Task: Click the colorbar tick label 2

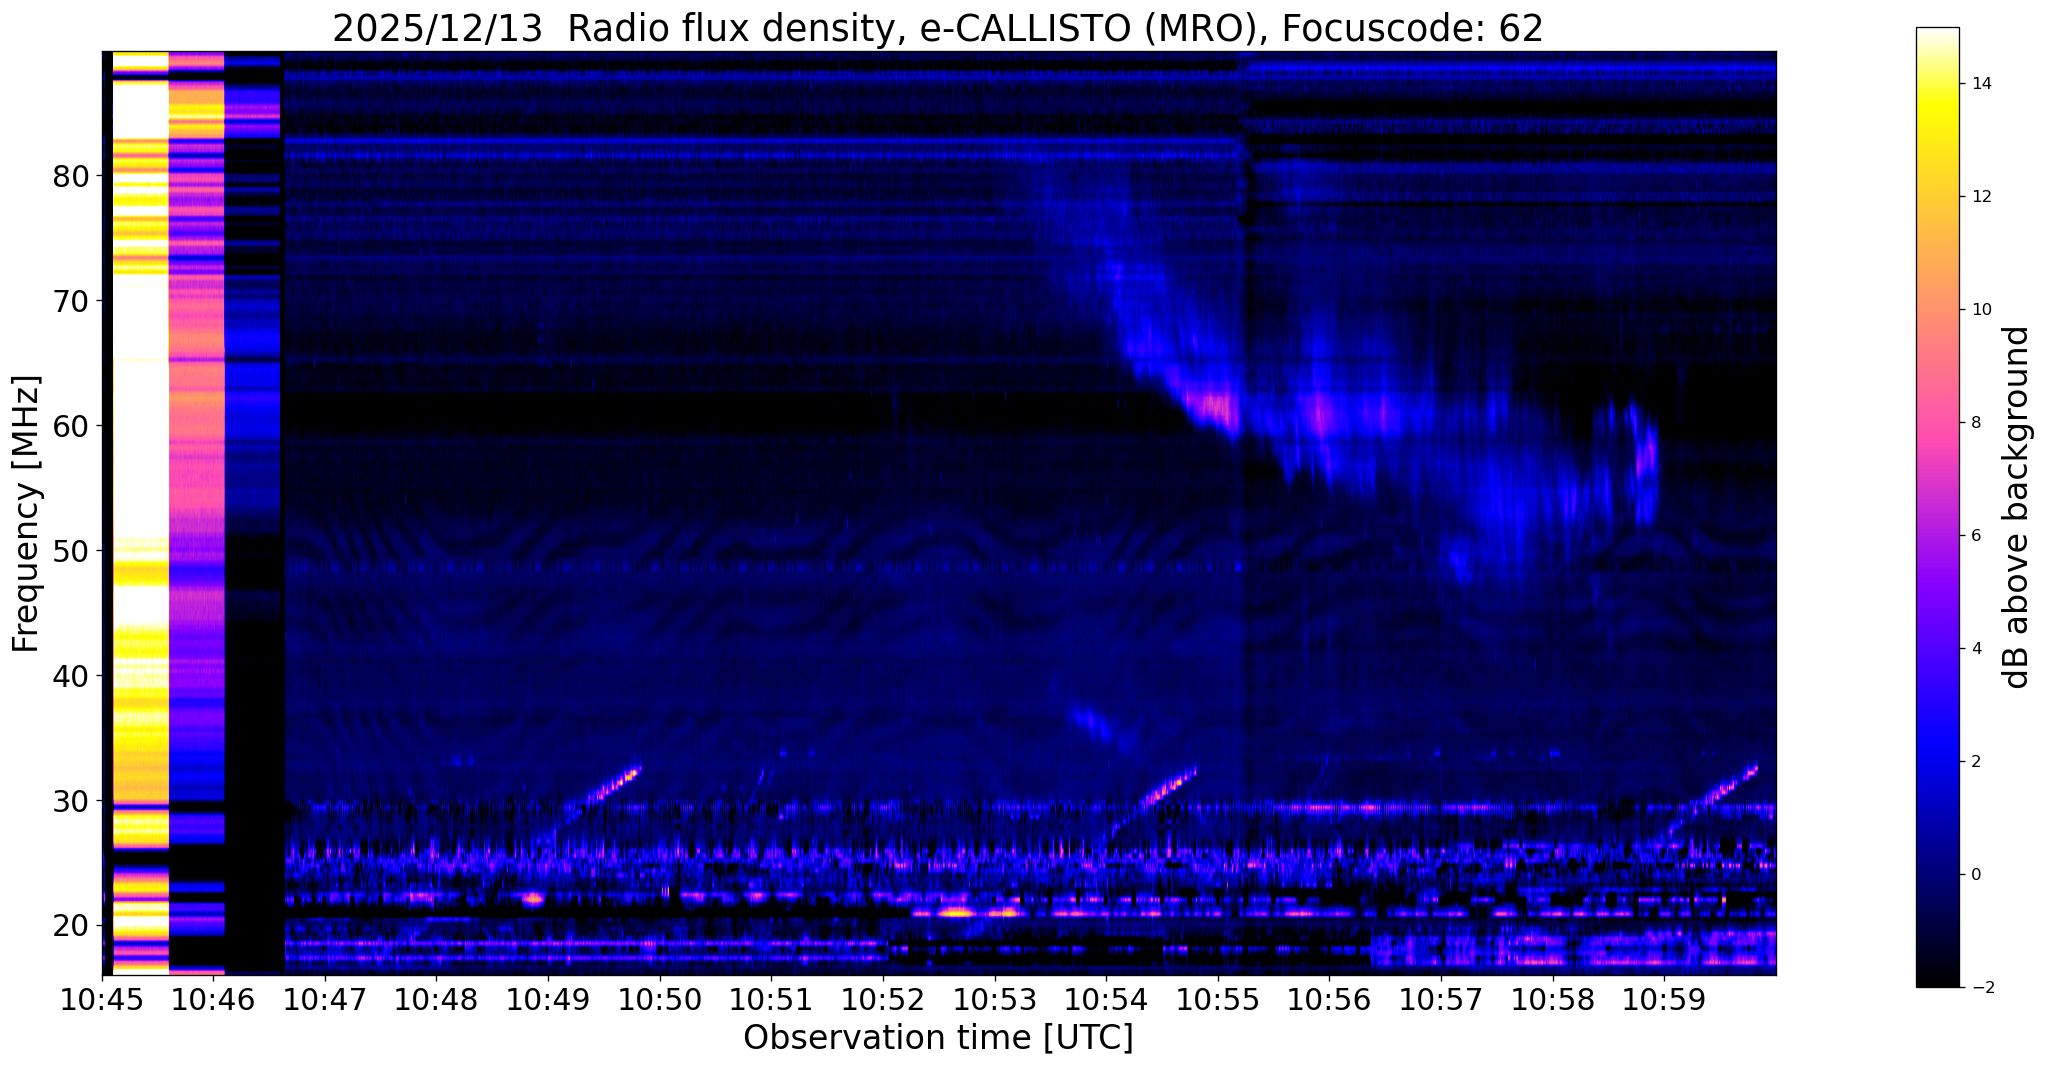Action: 1975,762
